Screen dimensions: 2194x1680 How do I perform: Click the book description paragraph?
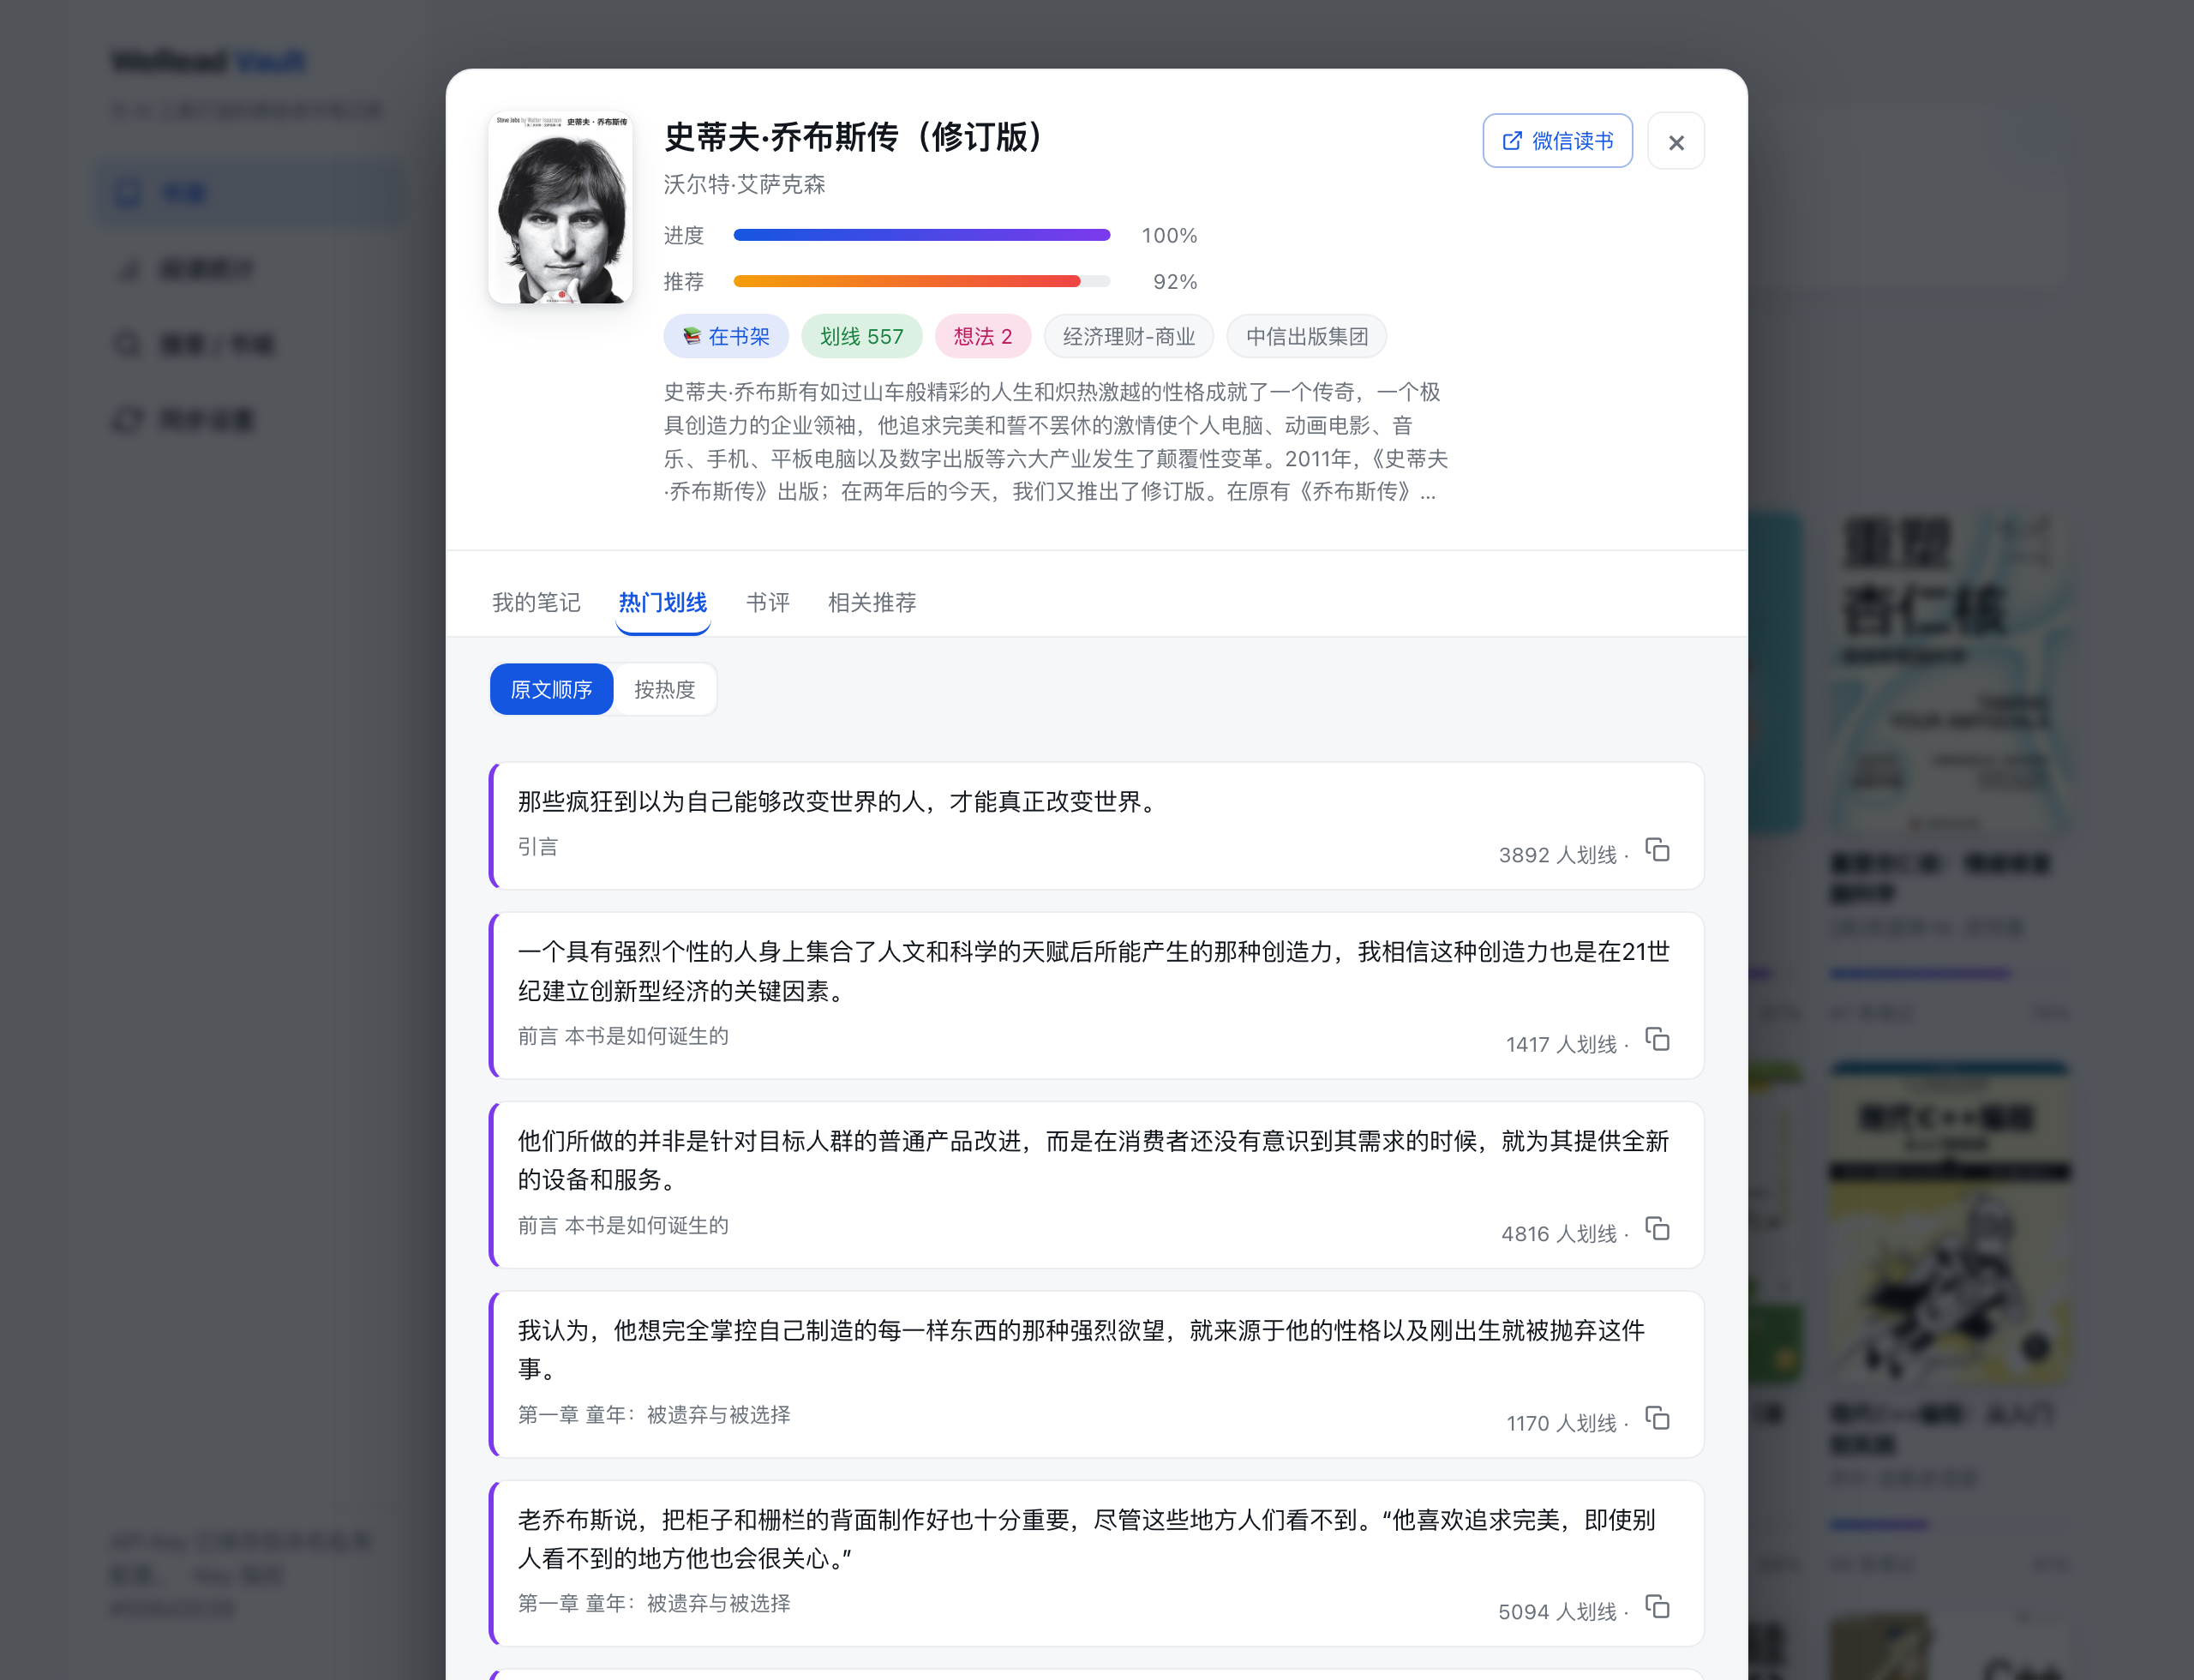pyautogui.click(x=1056, y=441)
